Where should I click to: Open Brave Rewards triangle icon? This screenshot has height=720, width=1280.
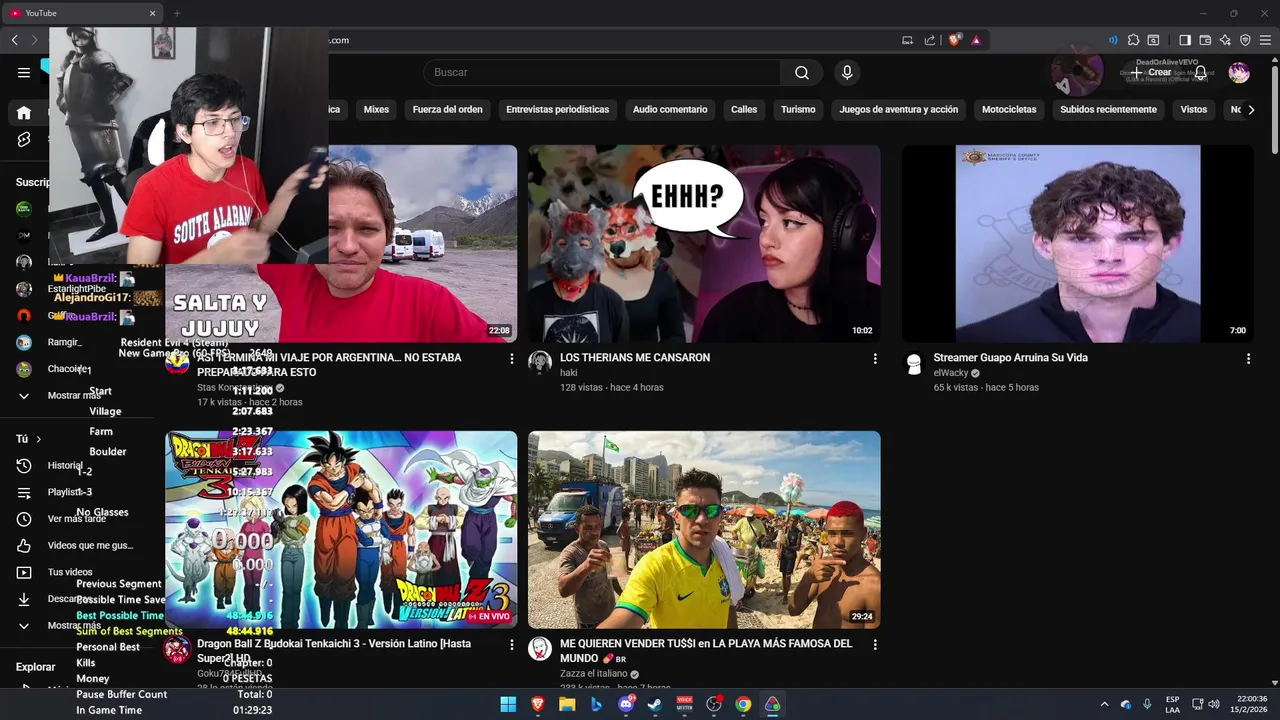coord(976,40)
